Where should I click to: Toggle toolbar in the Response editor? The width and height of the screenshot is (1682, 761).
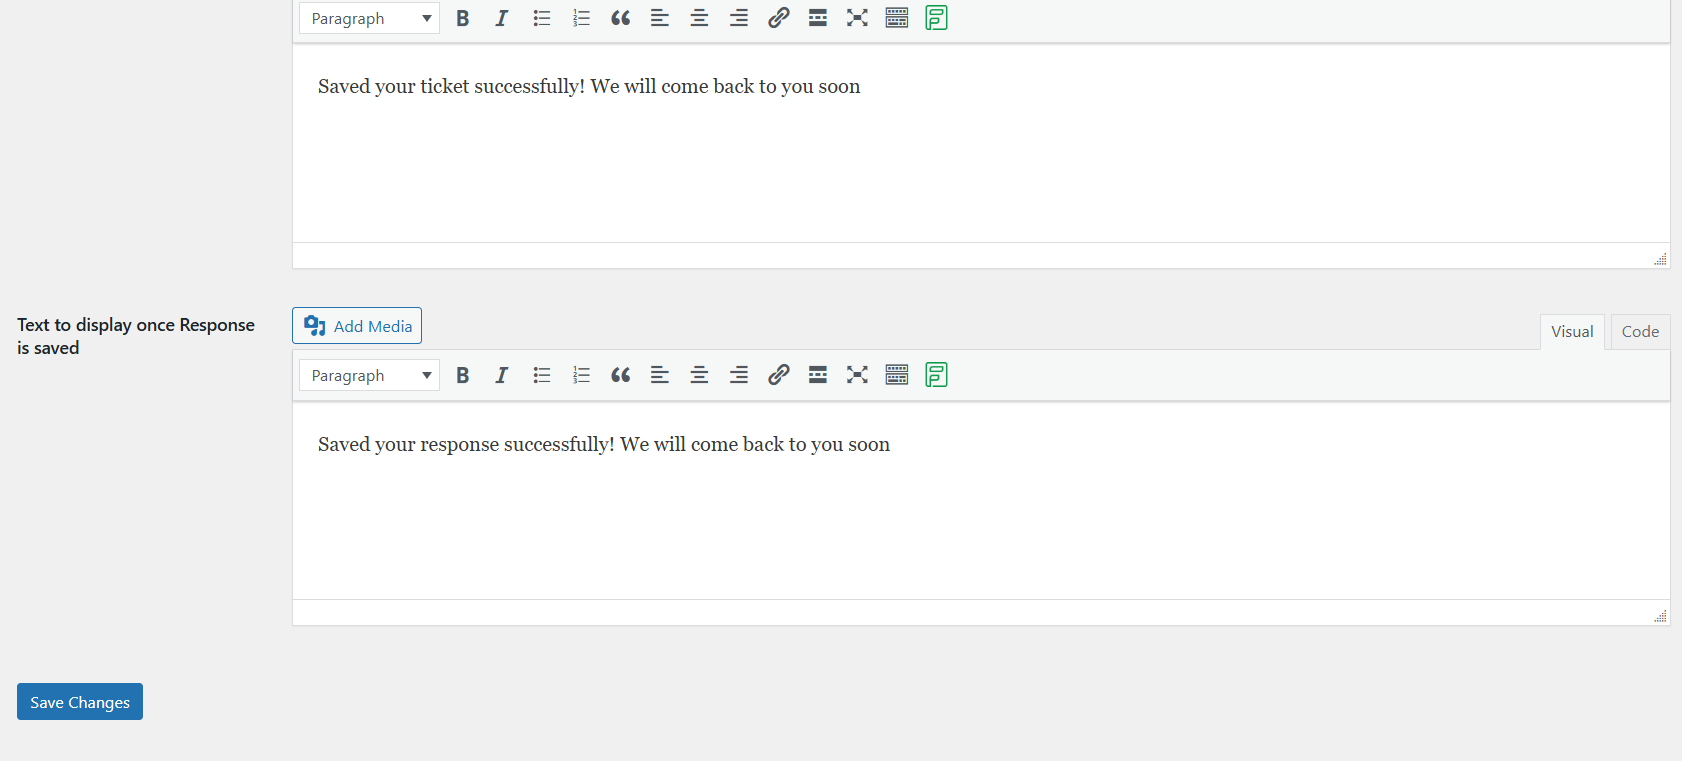897,375
